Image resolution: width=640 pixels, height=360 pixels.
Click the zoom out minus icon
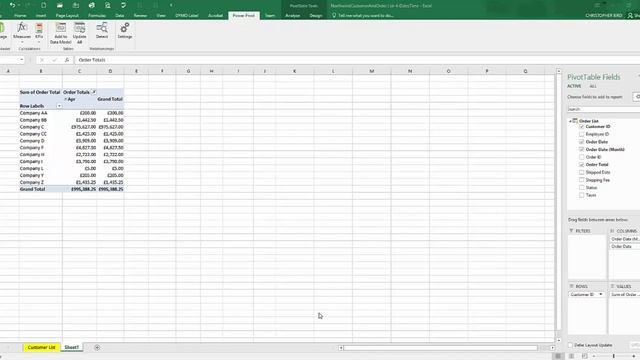point(594,356)
